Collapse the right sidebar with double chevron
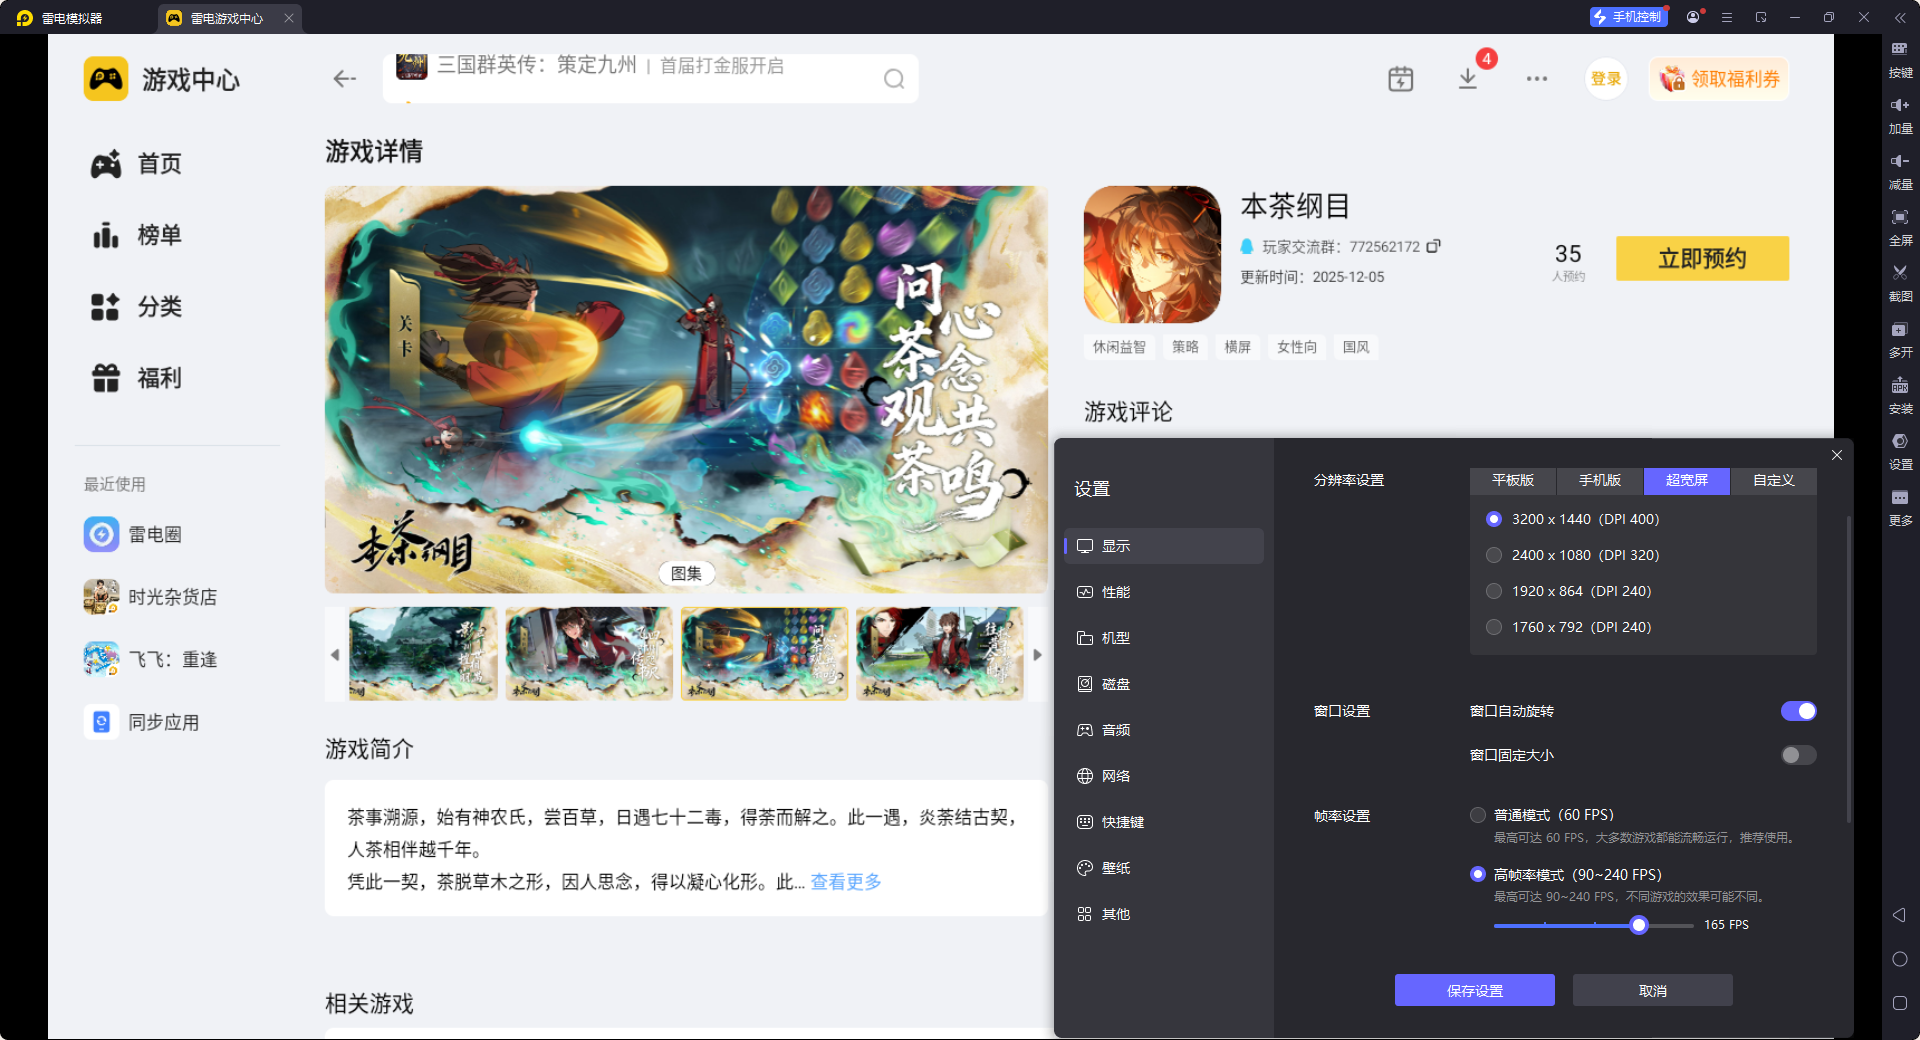The width and height of the screenshot is (1920, 1040). point(1900,17)
